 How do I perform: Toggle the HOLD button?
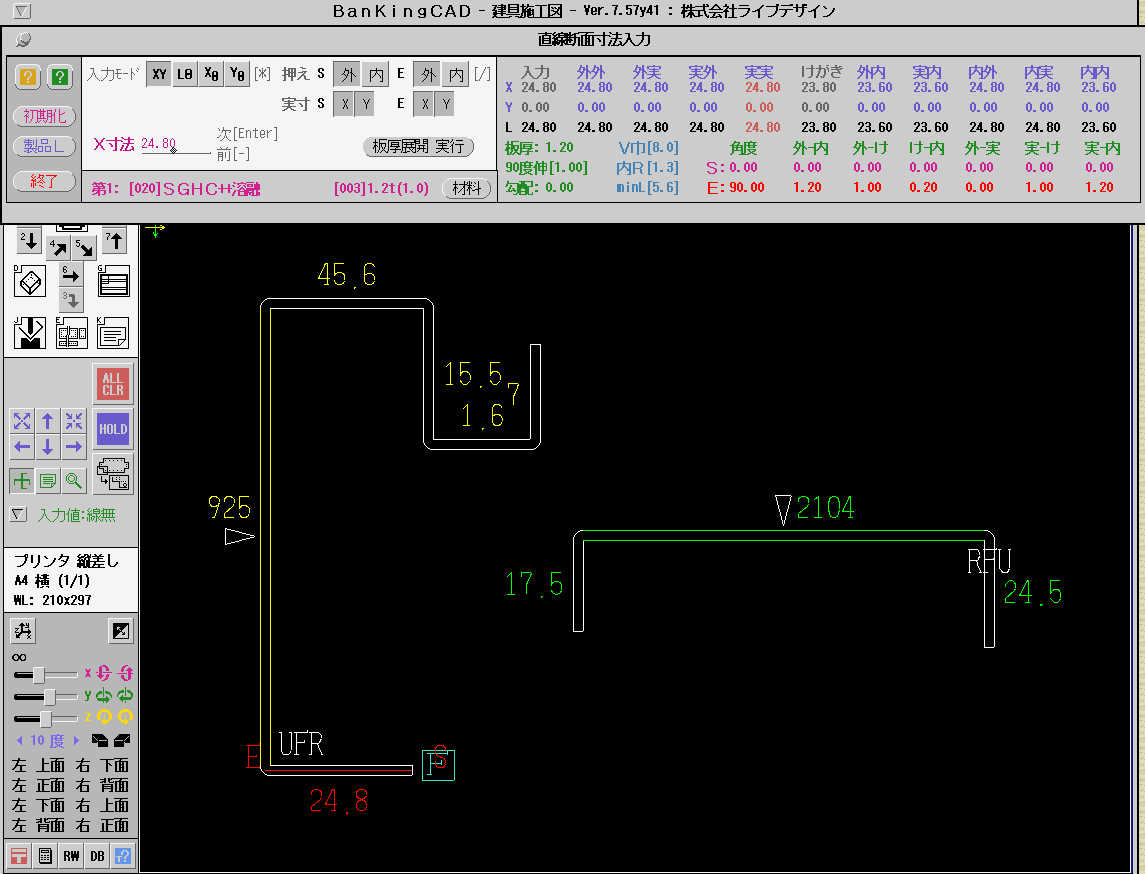[112, 429]
